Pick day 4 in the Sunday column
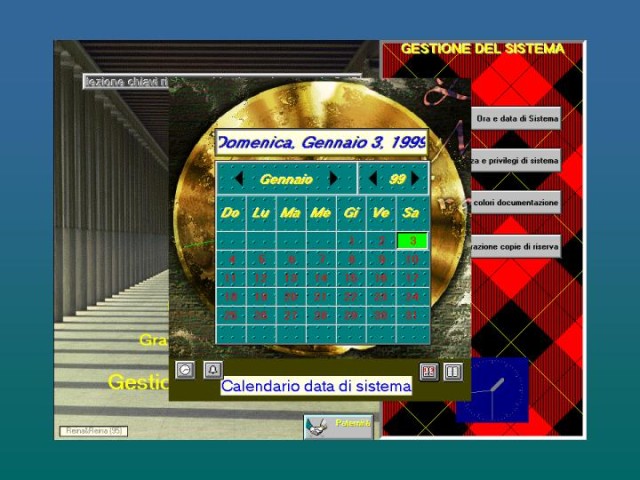Viewport: 640px width, 480px height. (231, 259)
